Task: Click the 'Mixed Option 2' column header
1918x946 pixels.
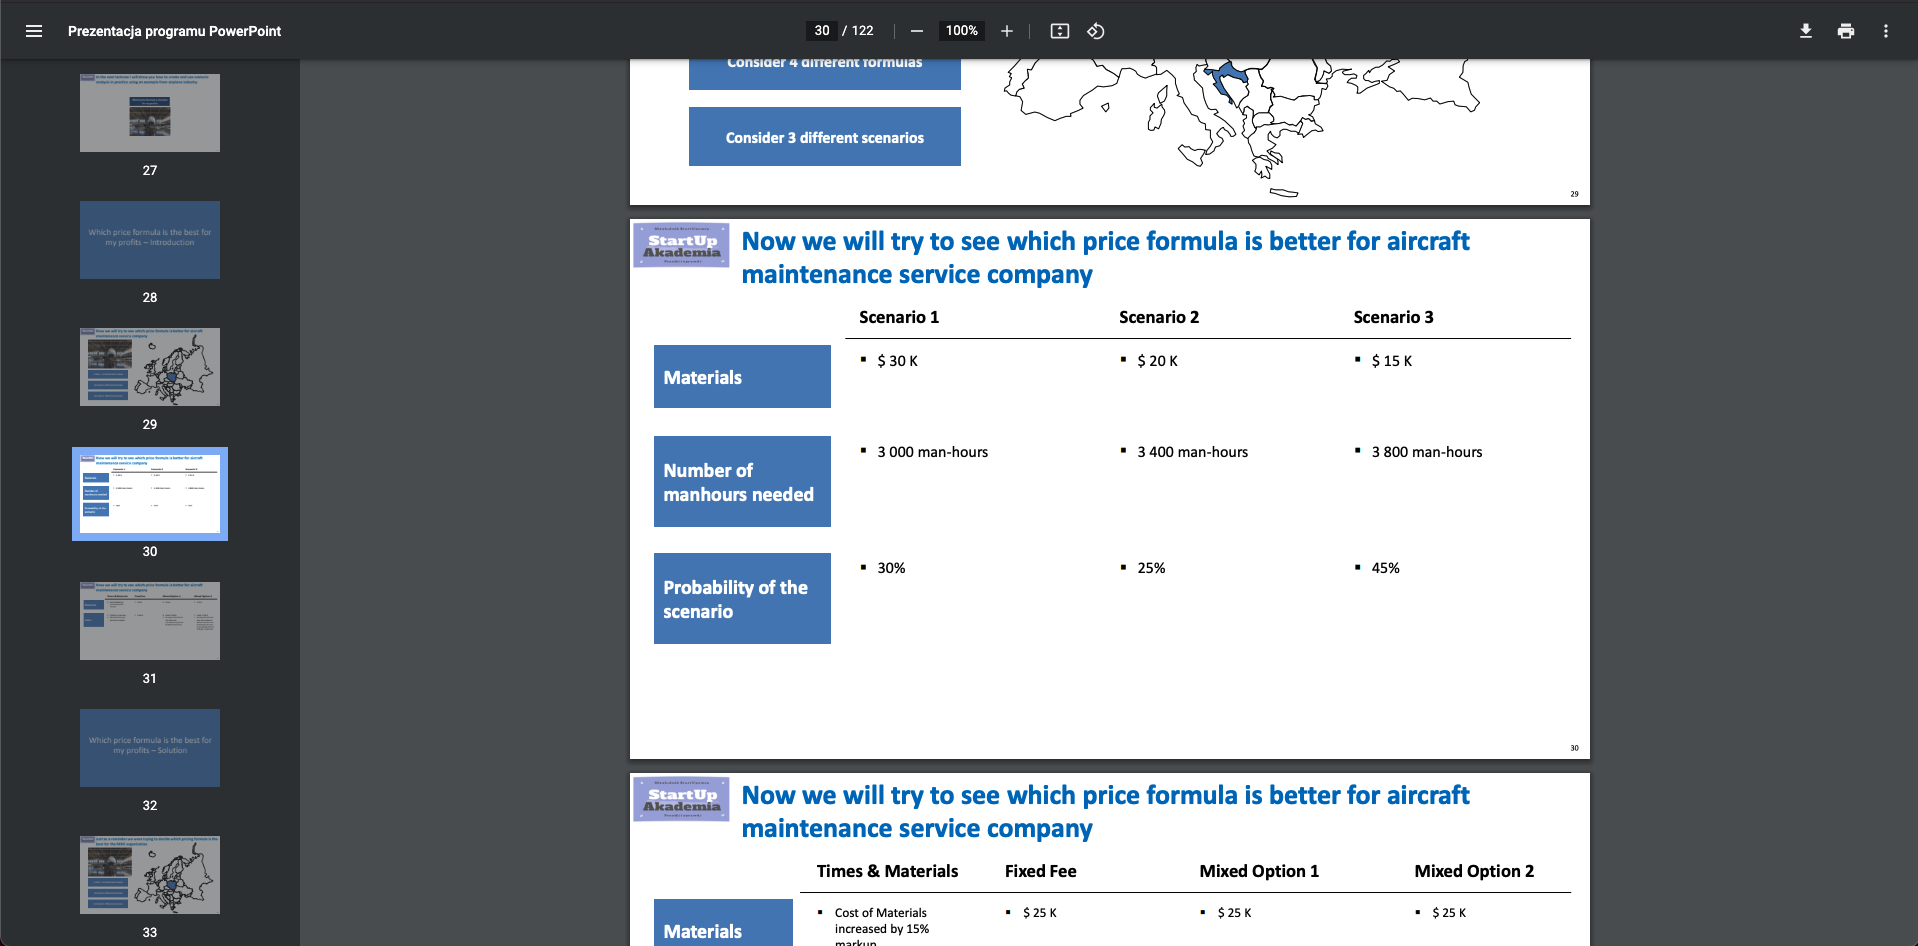Action: point(1474,871)
